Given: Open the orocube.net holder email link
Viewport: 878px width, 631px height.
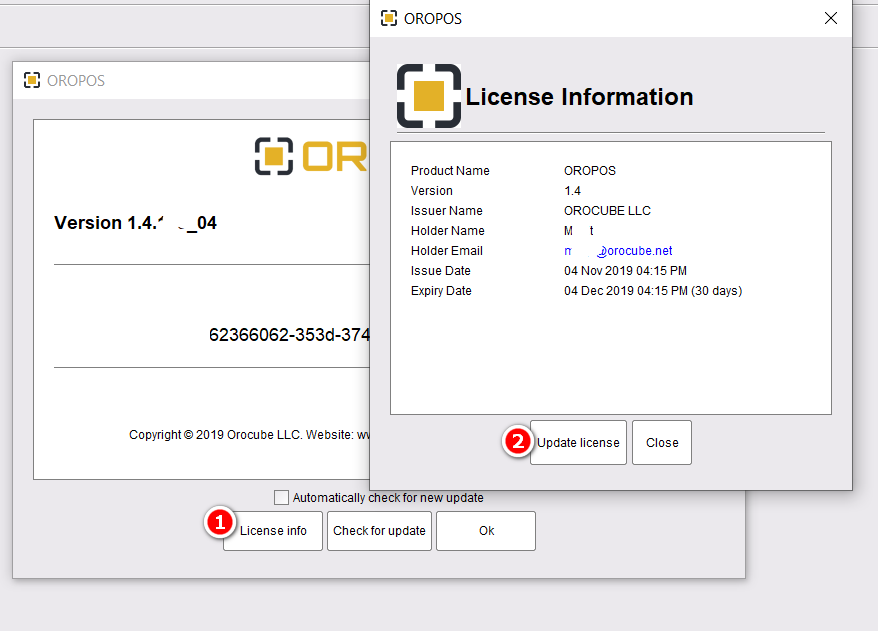Looking at the screenshot, I should tap(618, 251).
